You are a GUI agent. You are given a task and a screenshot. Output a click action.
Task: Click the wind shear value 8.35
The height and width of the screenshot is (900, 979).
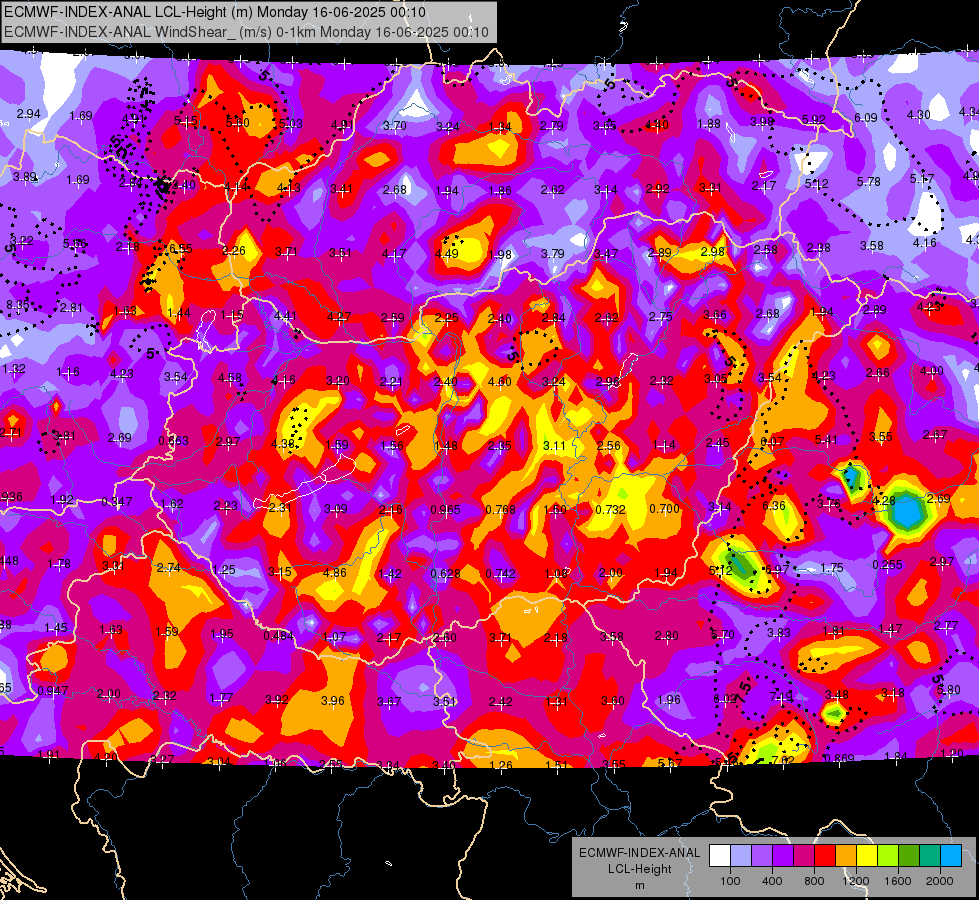18,305
